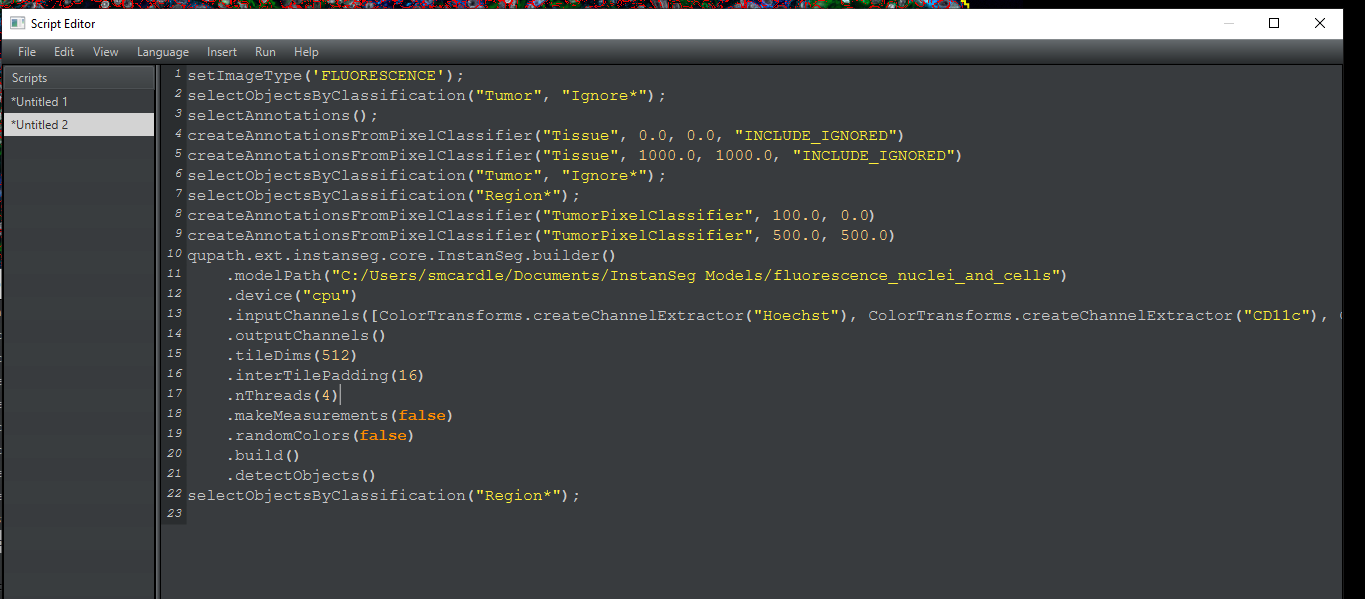Open the Edit menu
Screen dimensions: 1365x599
point(64,51)
